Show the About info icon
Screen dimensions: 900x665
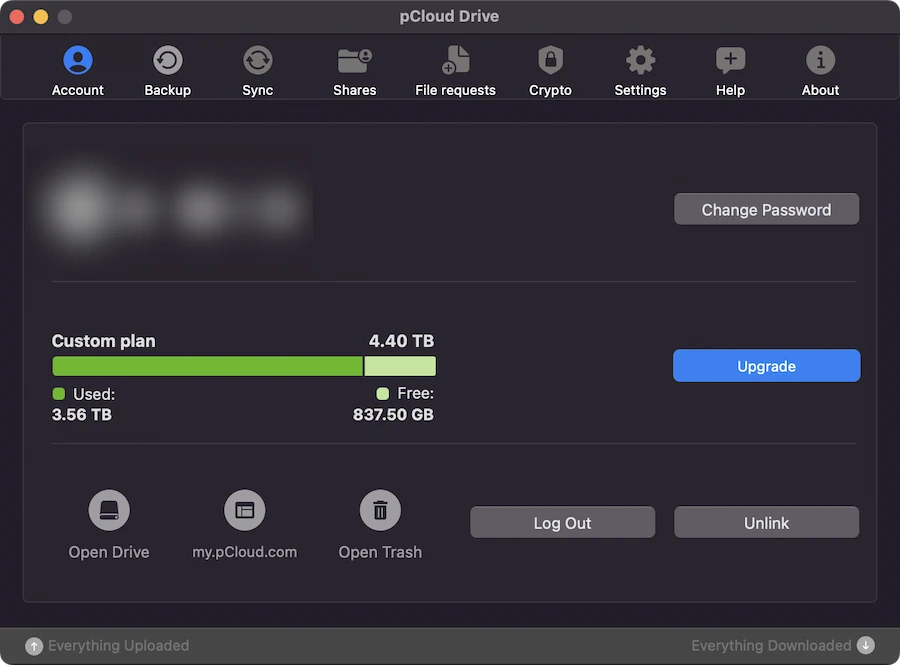click(x=820, y=60)
